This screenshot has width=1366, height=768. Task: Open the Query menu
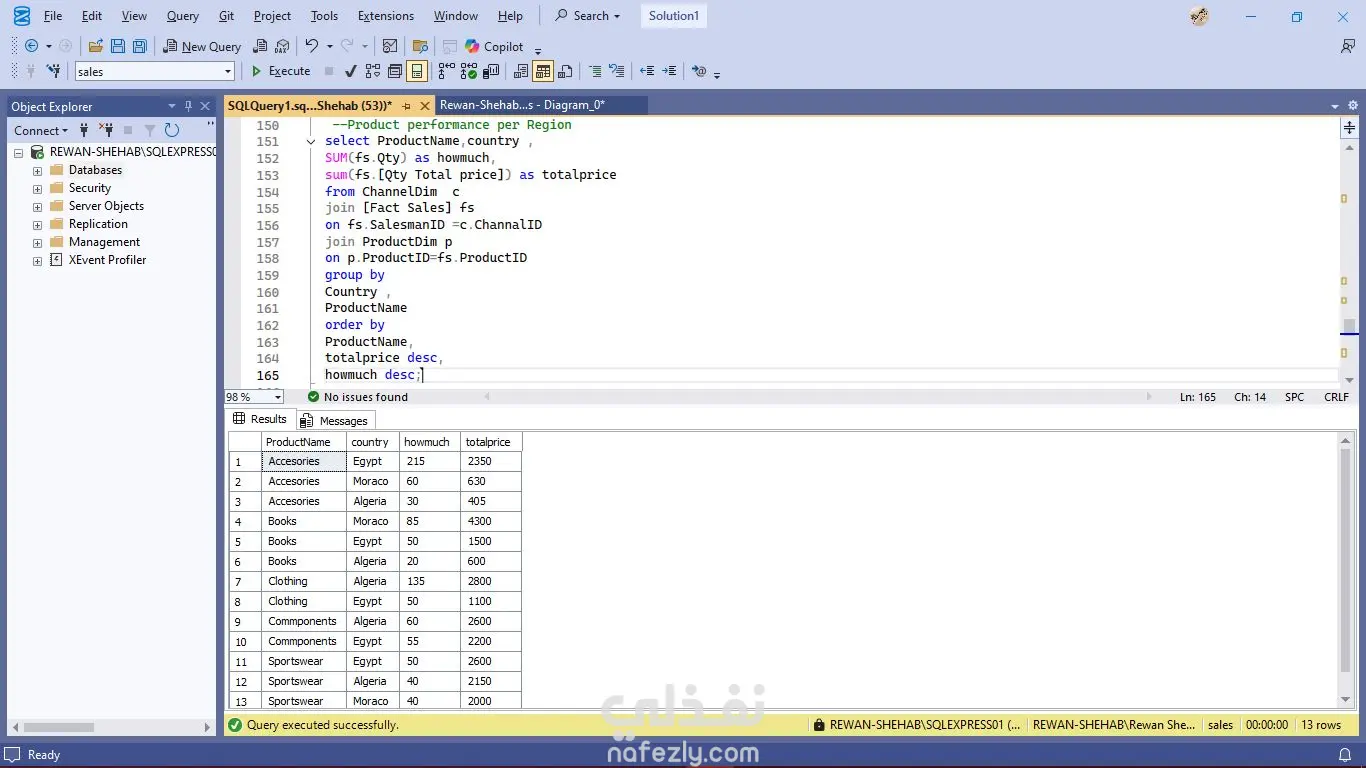point(182,16)
